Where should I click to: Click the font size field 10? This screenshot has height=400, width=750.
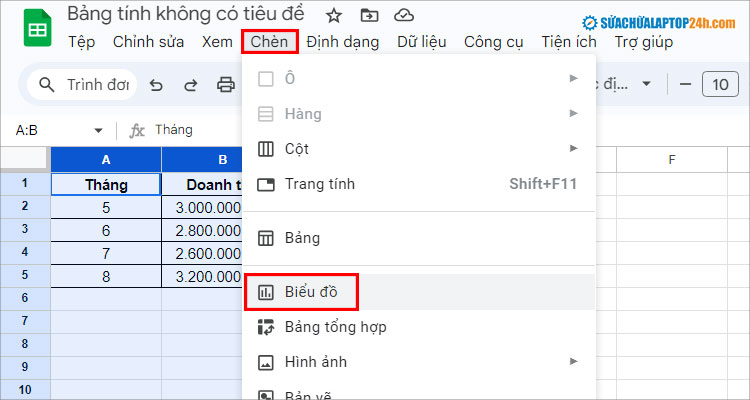(x=720, y=85)
